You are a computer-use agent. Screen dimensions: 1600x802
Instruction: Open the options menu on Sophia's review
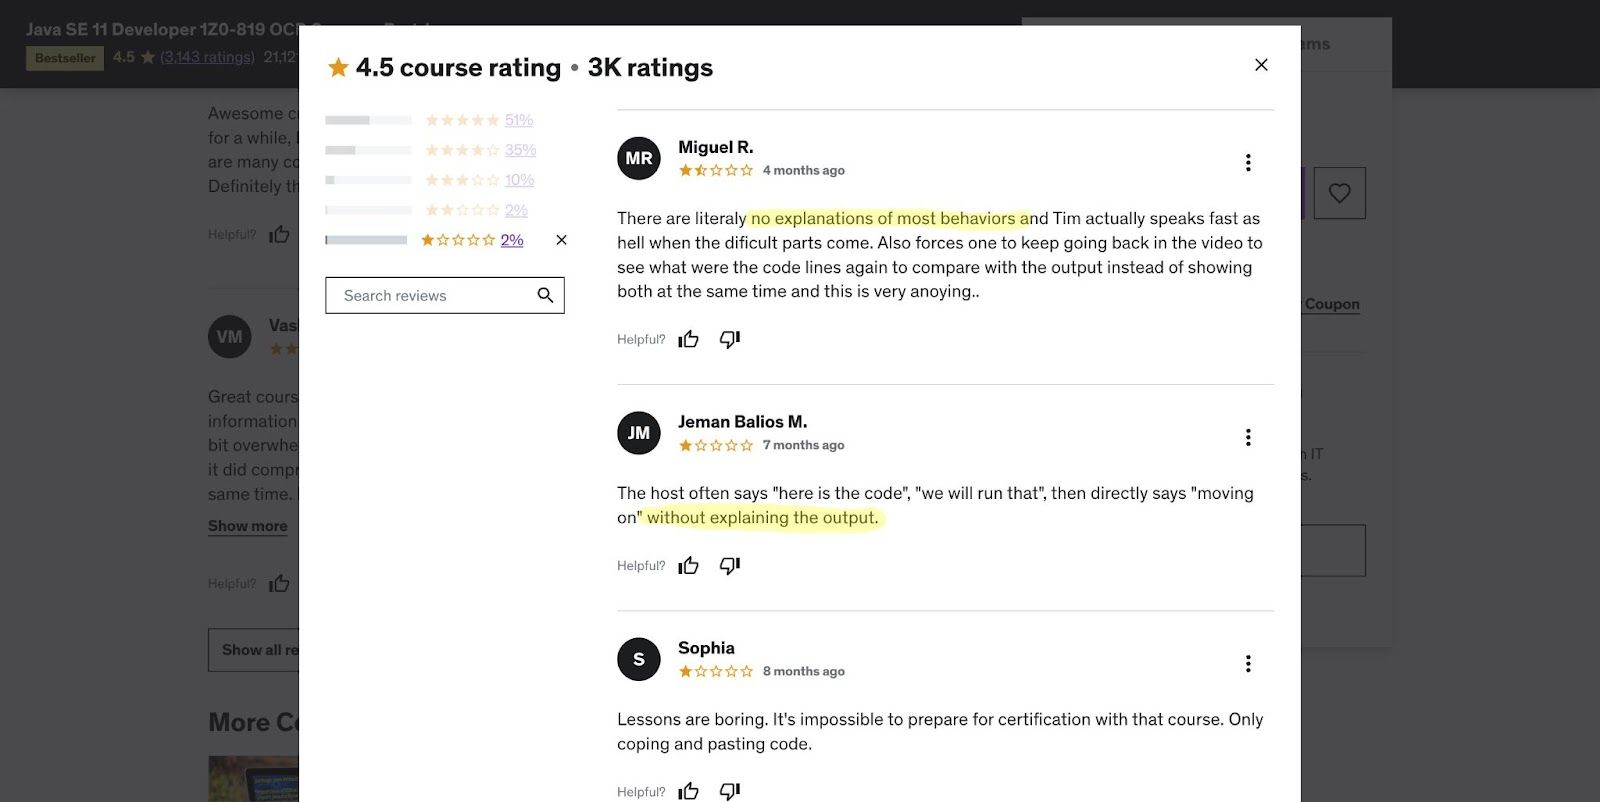(x=1248, y=663)
